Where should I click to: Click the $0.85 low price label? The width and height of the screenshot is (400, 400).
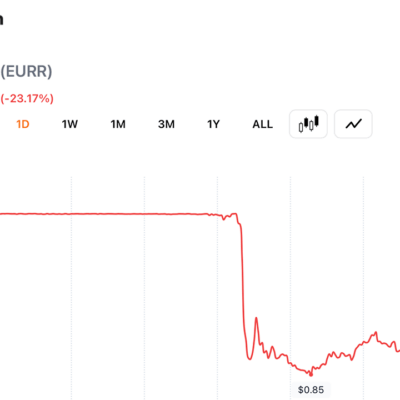point(311,390)
